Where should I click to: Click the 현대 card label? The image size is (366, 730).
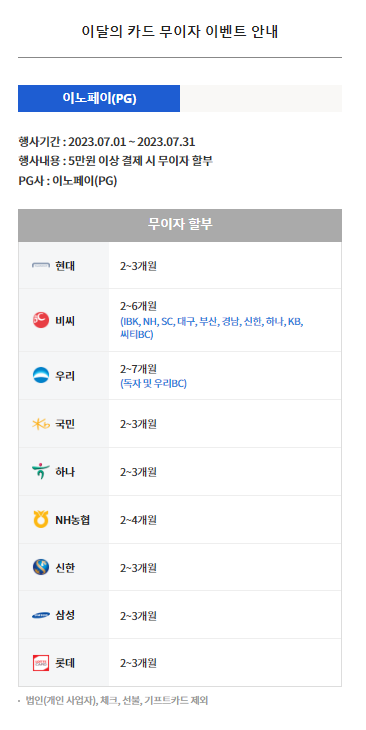coord(65,266)
